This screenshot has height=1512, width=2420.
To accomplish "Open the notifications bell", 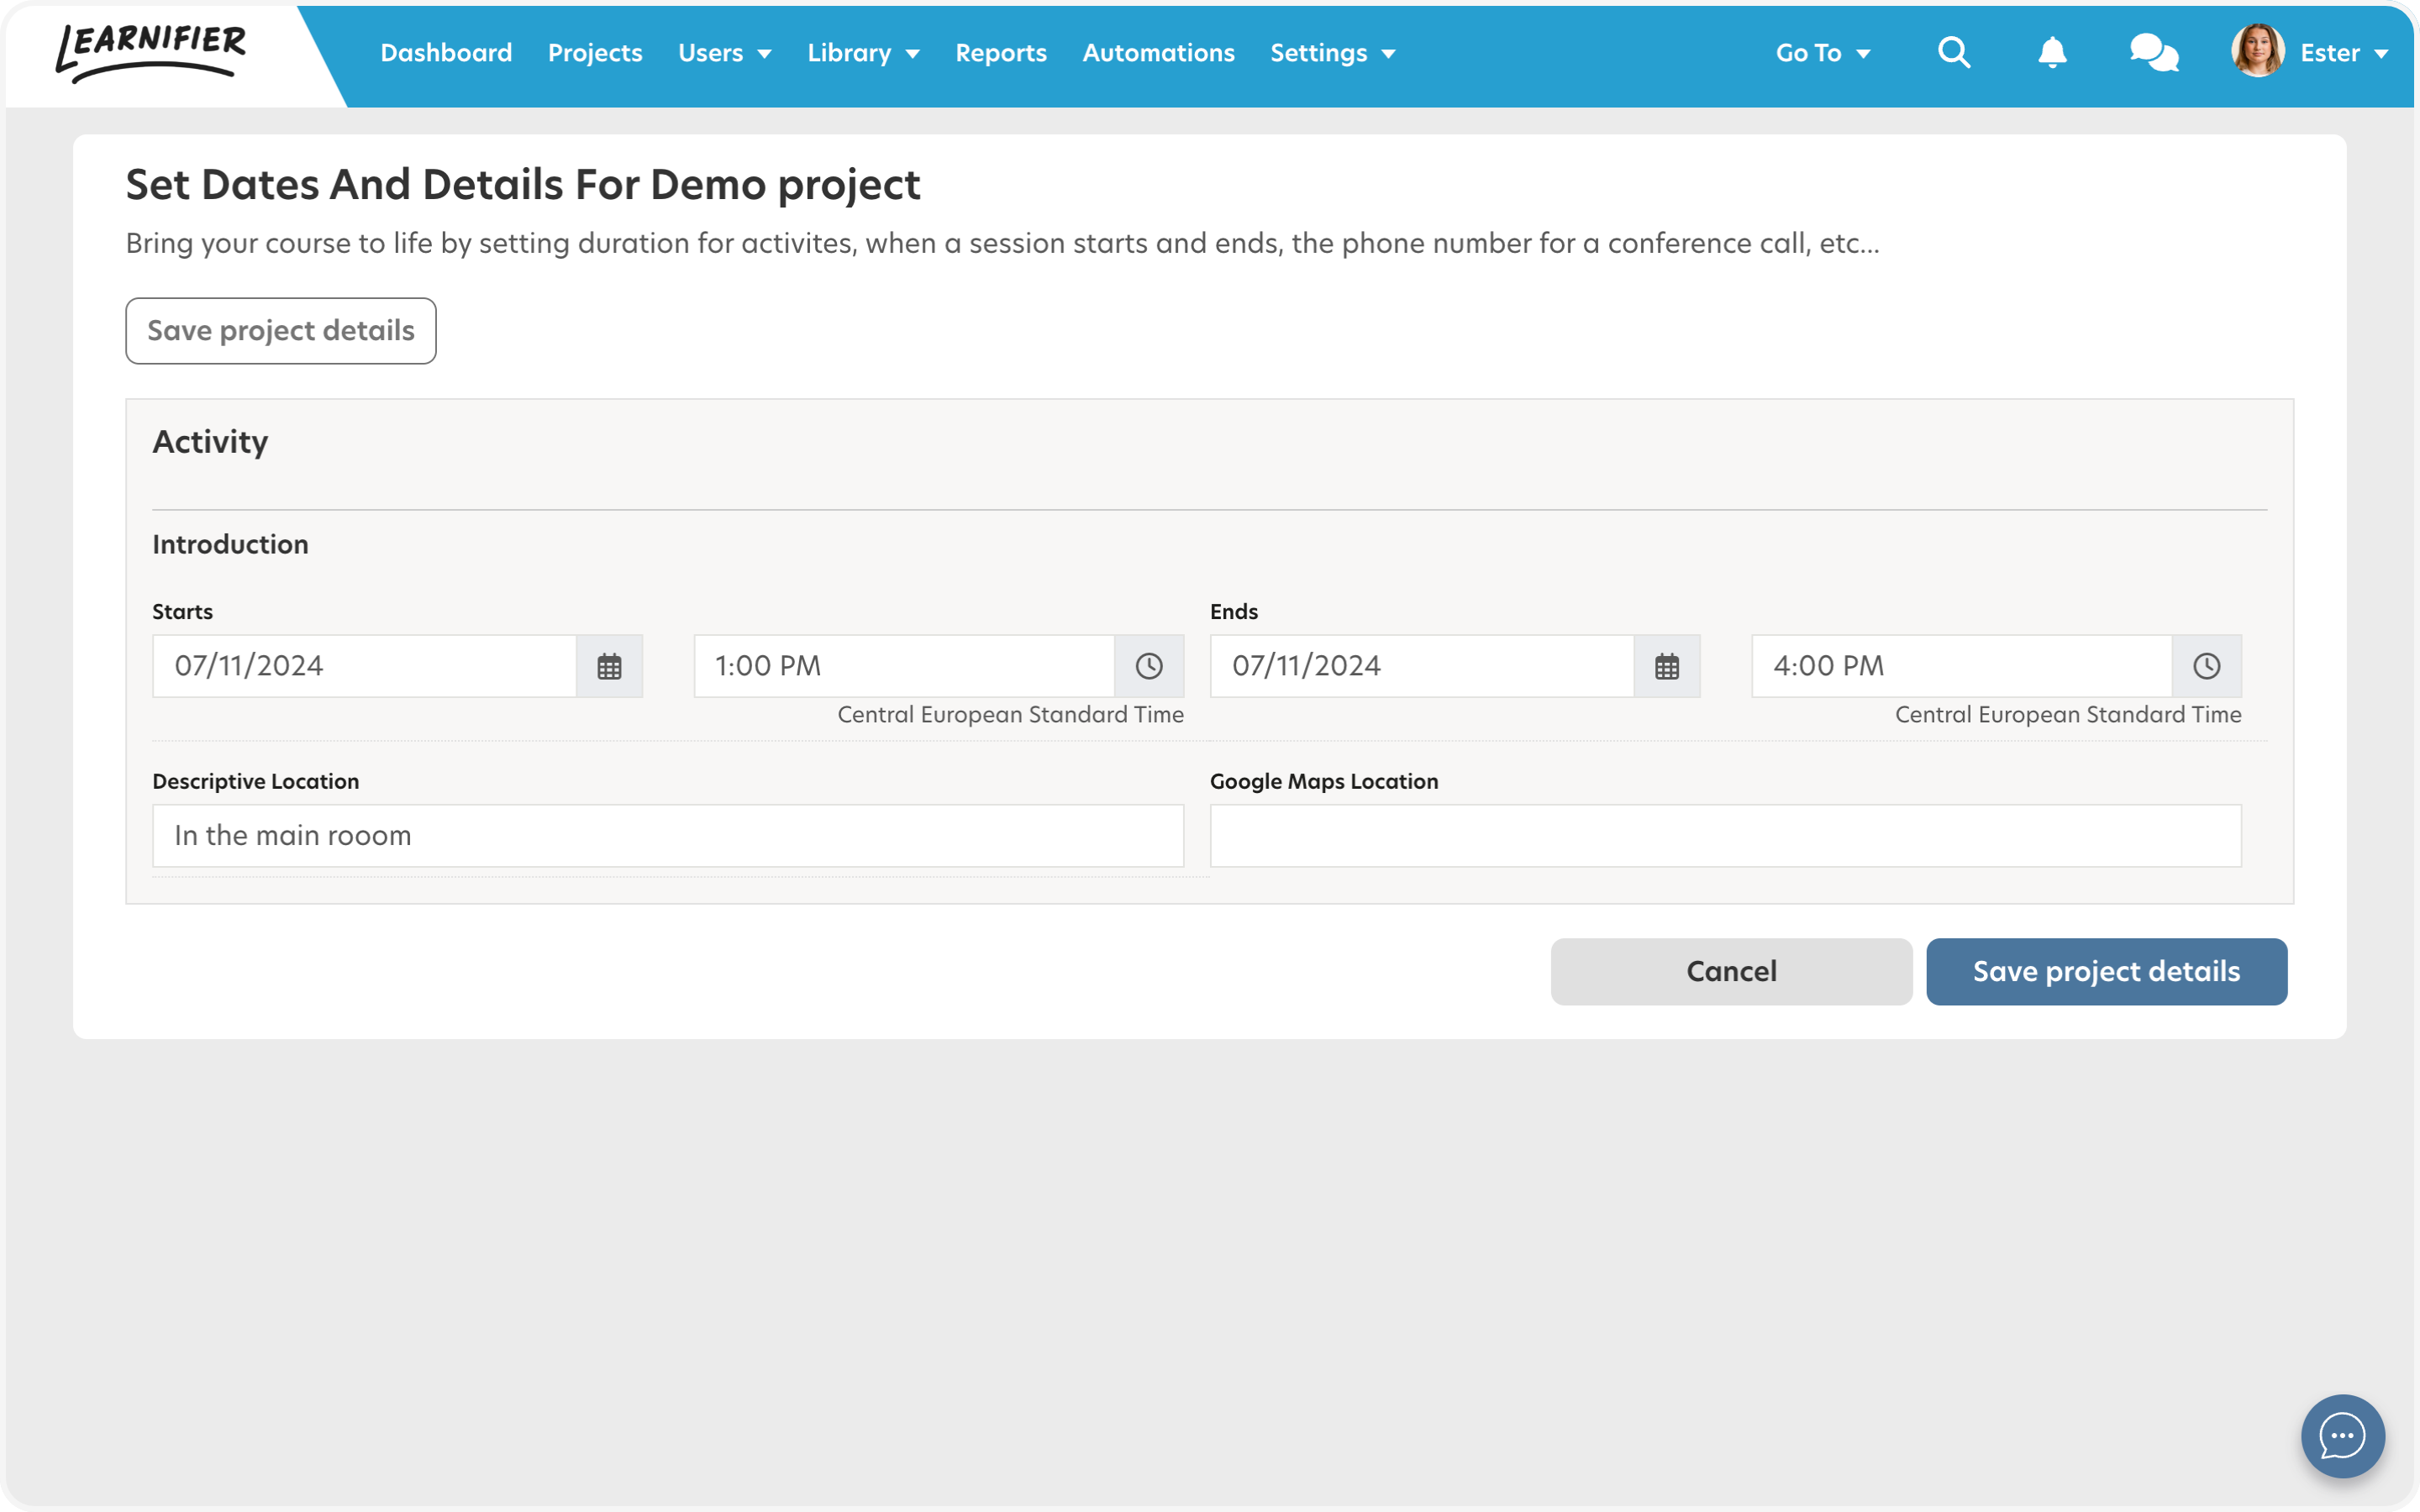I will coord(2052,52).
